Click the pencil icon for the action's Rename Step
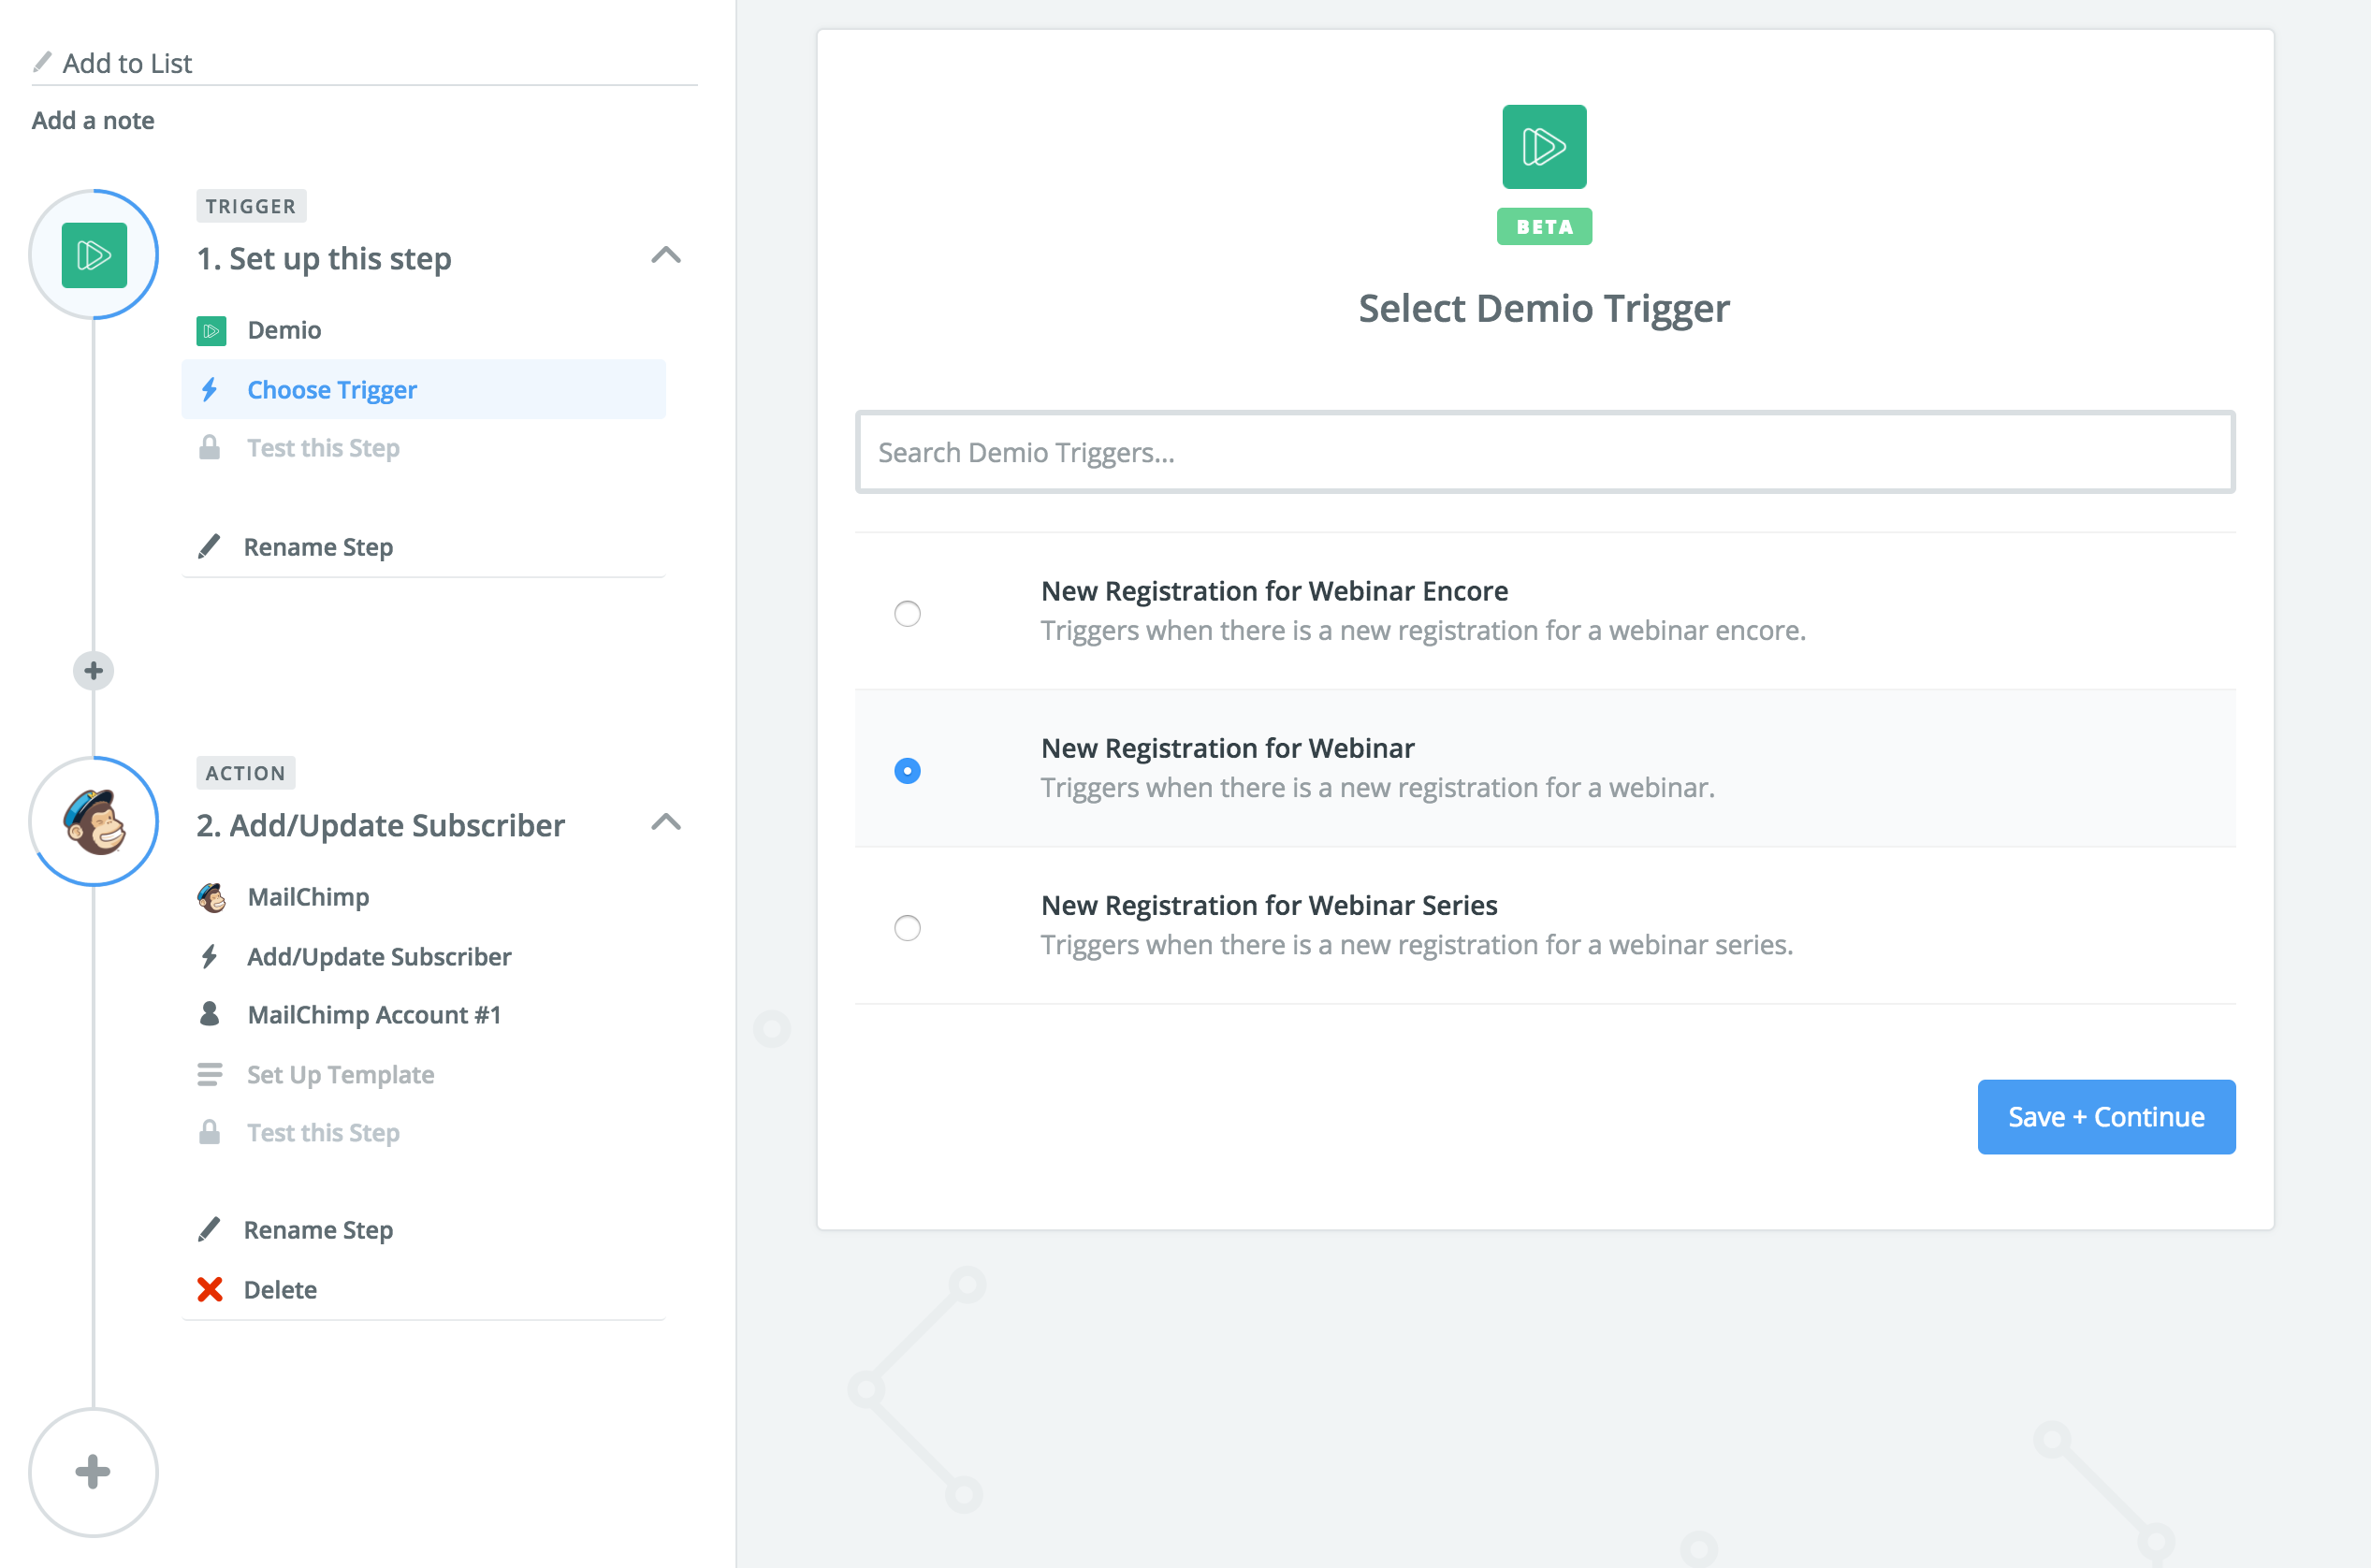 (209, 1229)
